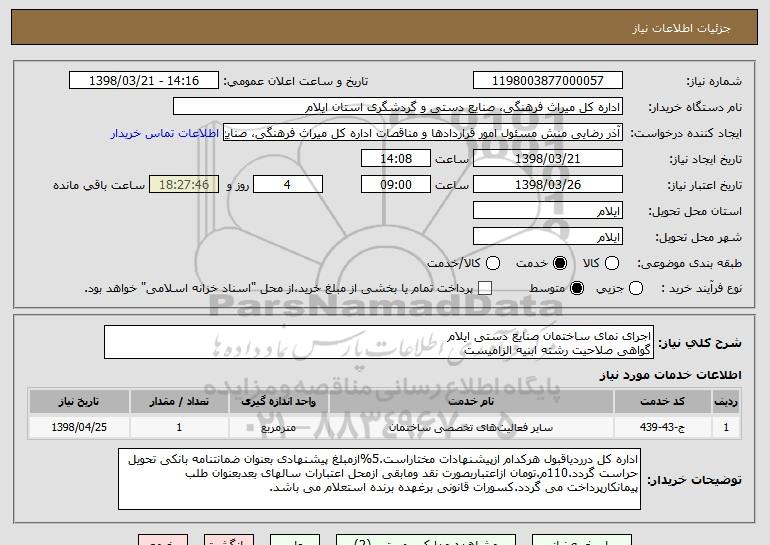Click the need number field 1198003877000057

[x=548, y=81]
